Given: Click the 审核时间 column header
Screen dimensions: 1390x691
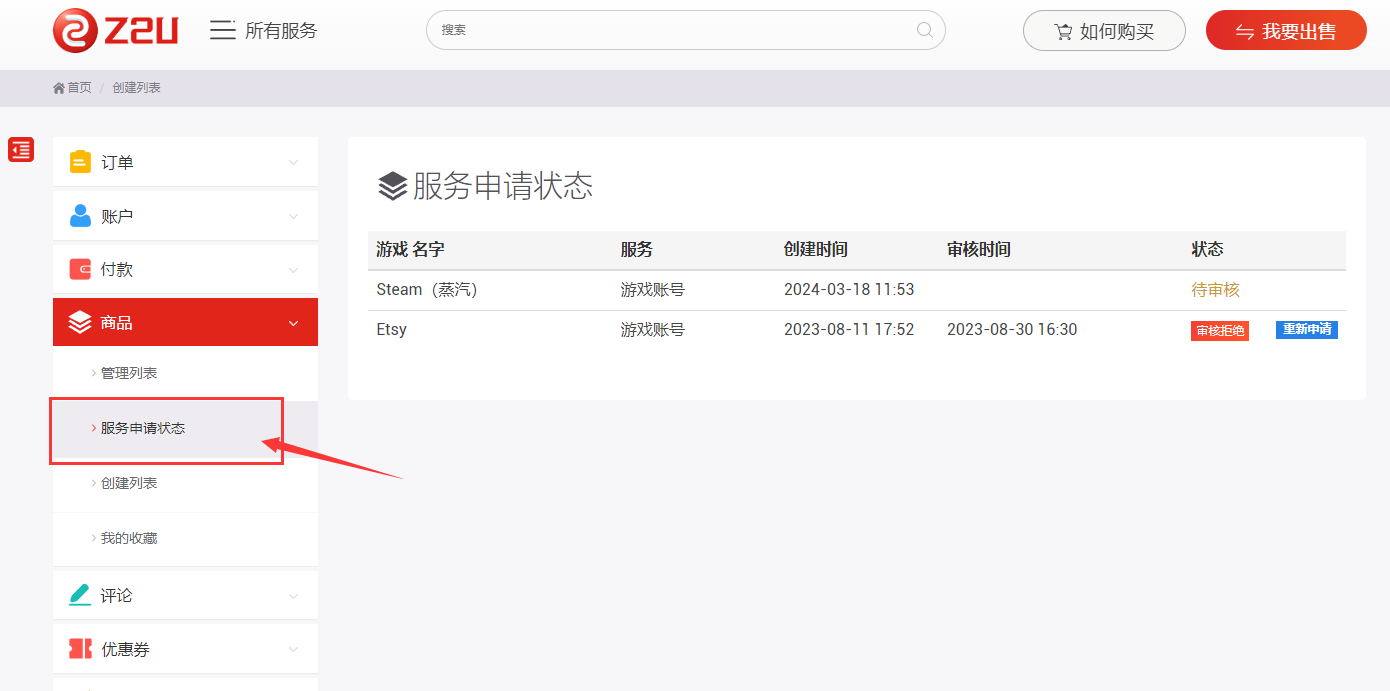Looking at the screenshot, I should (x=979, y=250).
